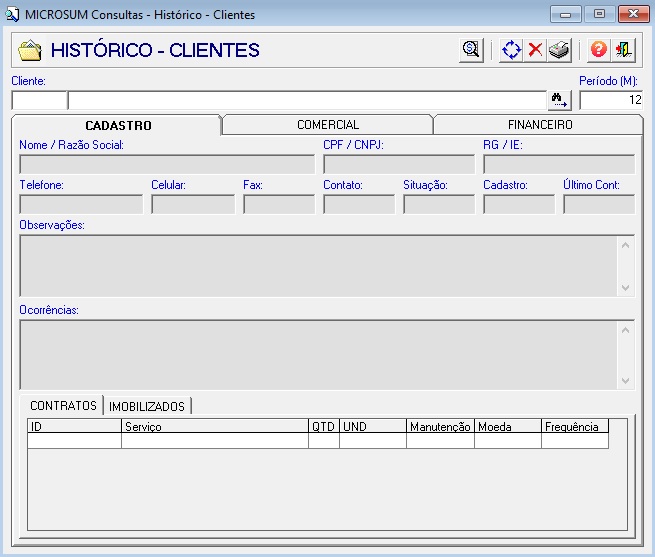Click the QTD column header
The width and height of the screenshot is (655, 557).
324,426
